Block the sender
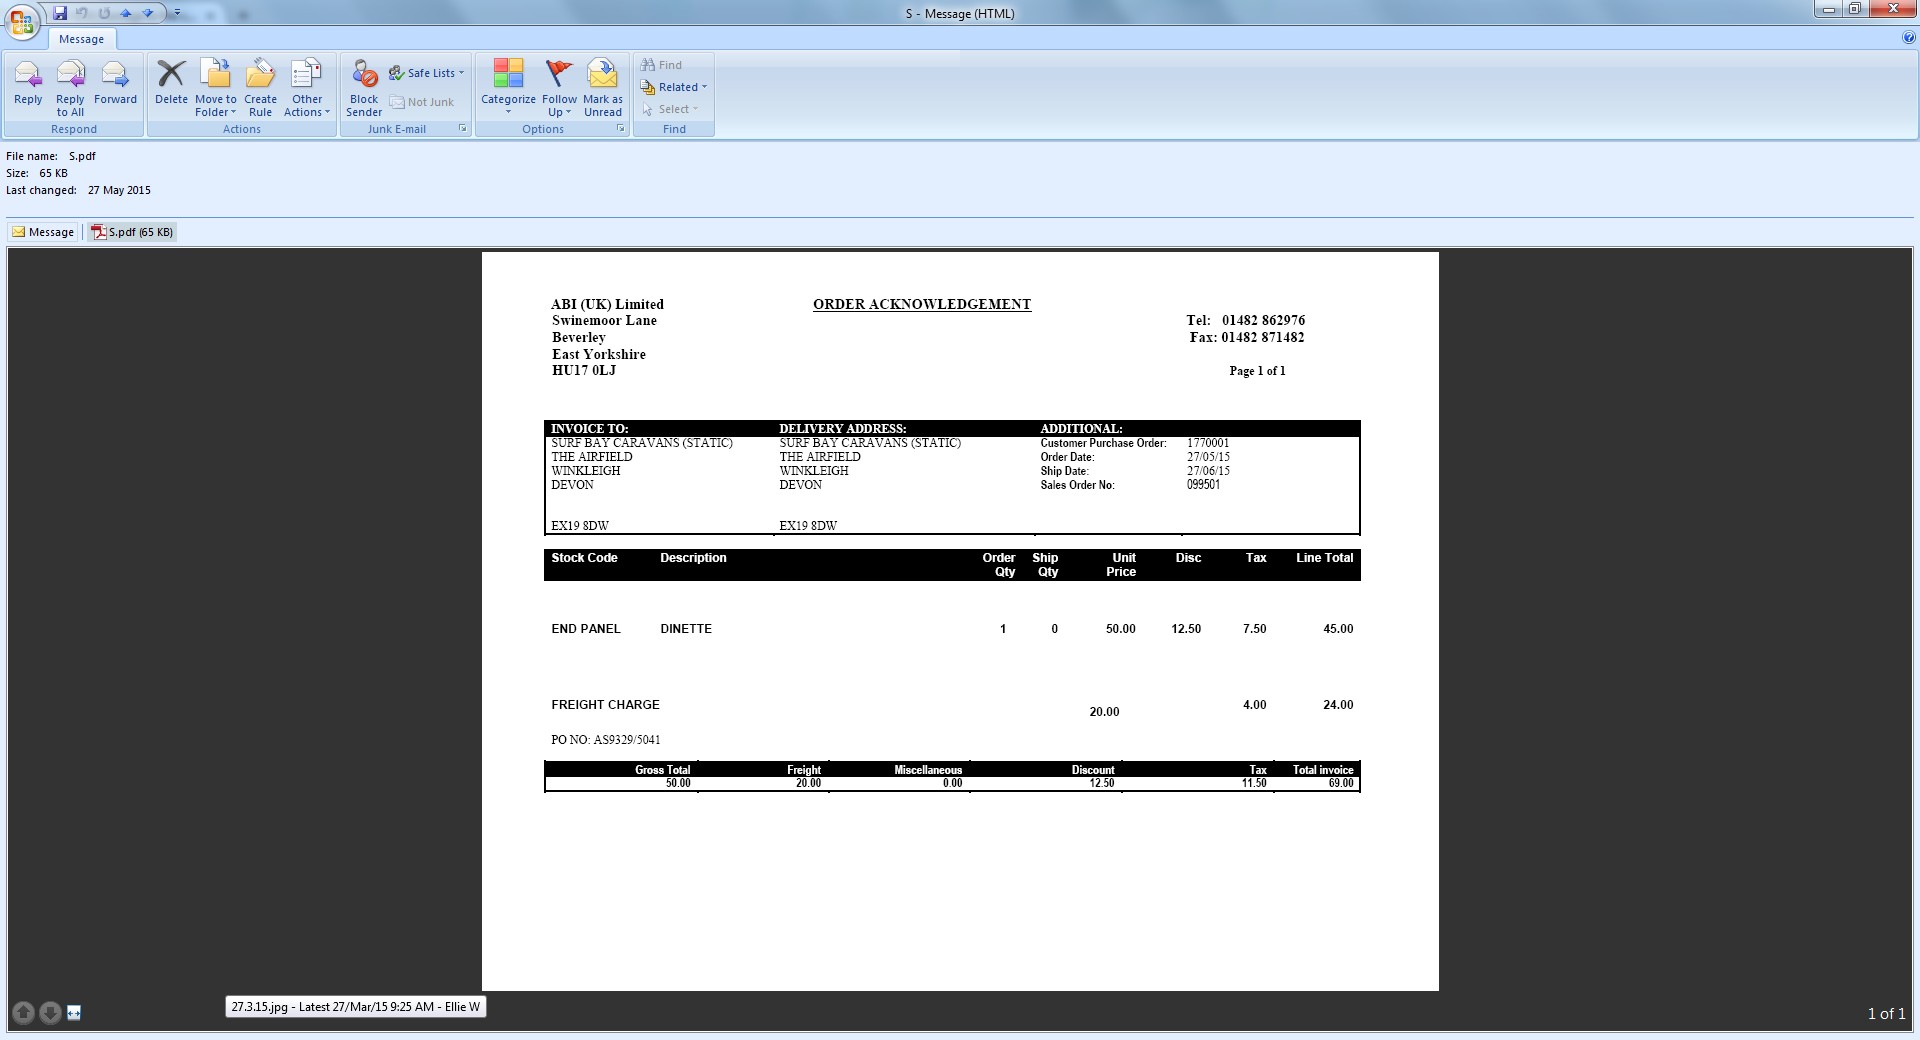The image size is (1920, 1040). (364, 84)
